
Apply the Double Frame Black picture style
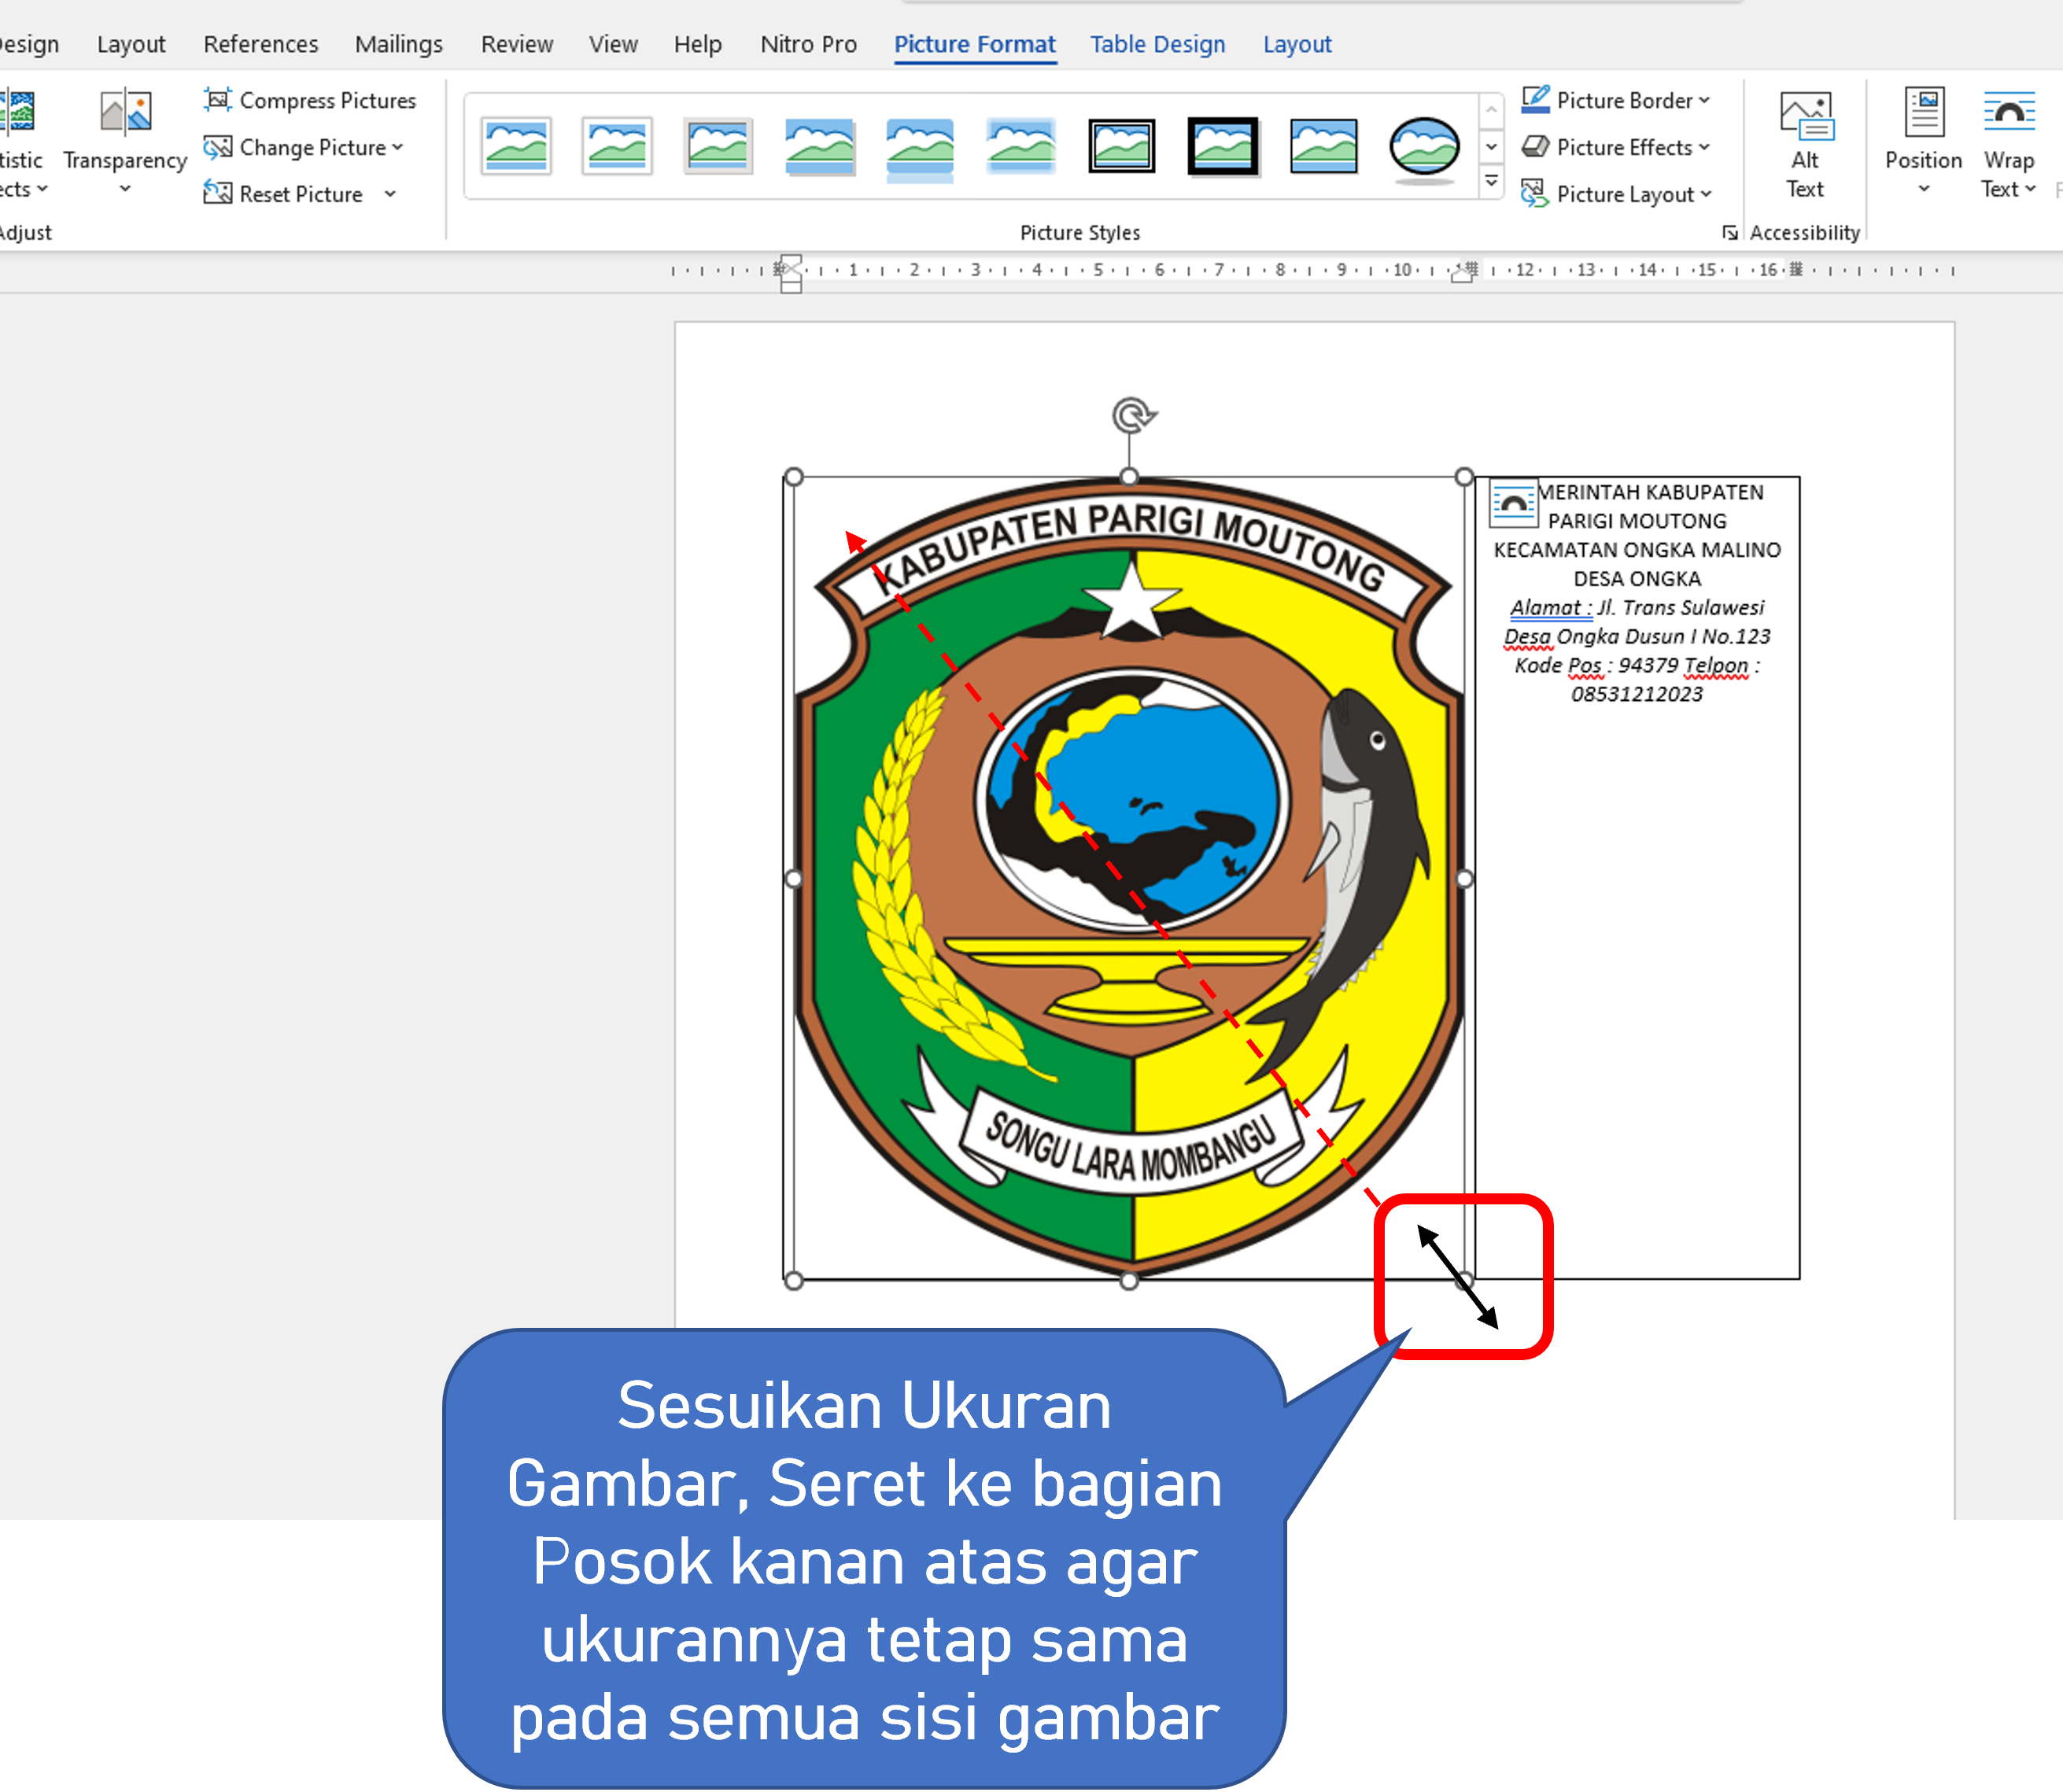[x=1121, y=147]
